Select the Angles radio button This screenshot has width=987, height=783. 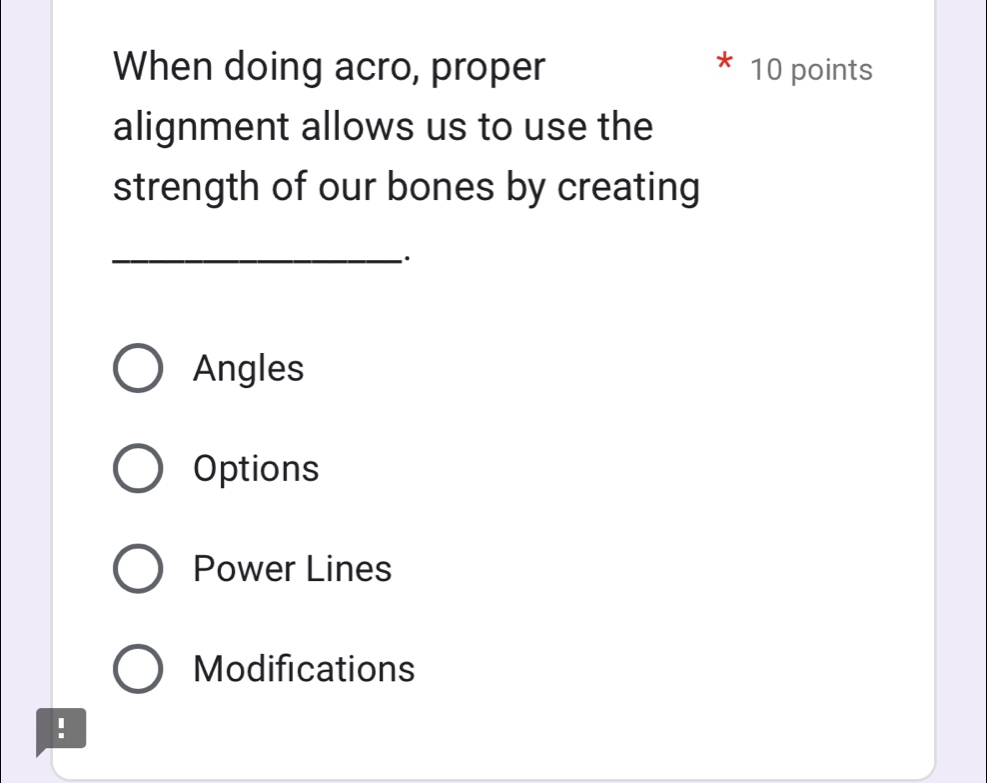click(x=138, y=369)
